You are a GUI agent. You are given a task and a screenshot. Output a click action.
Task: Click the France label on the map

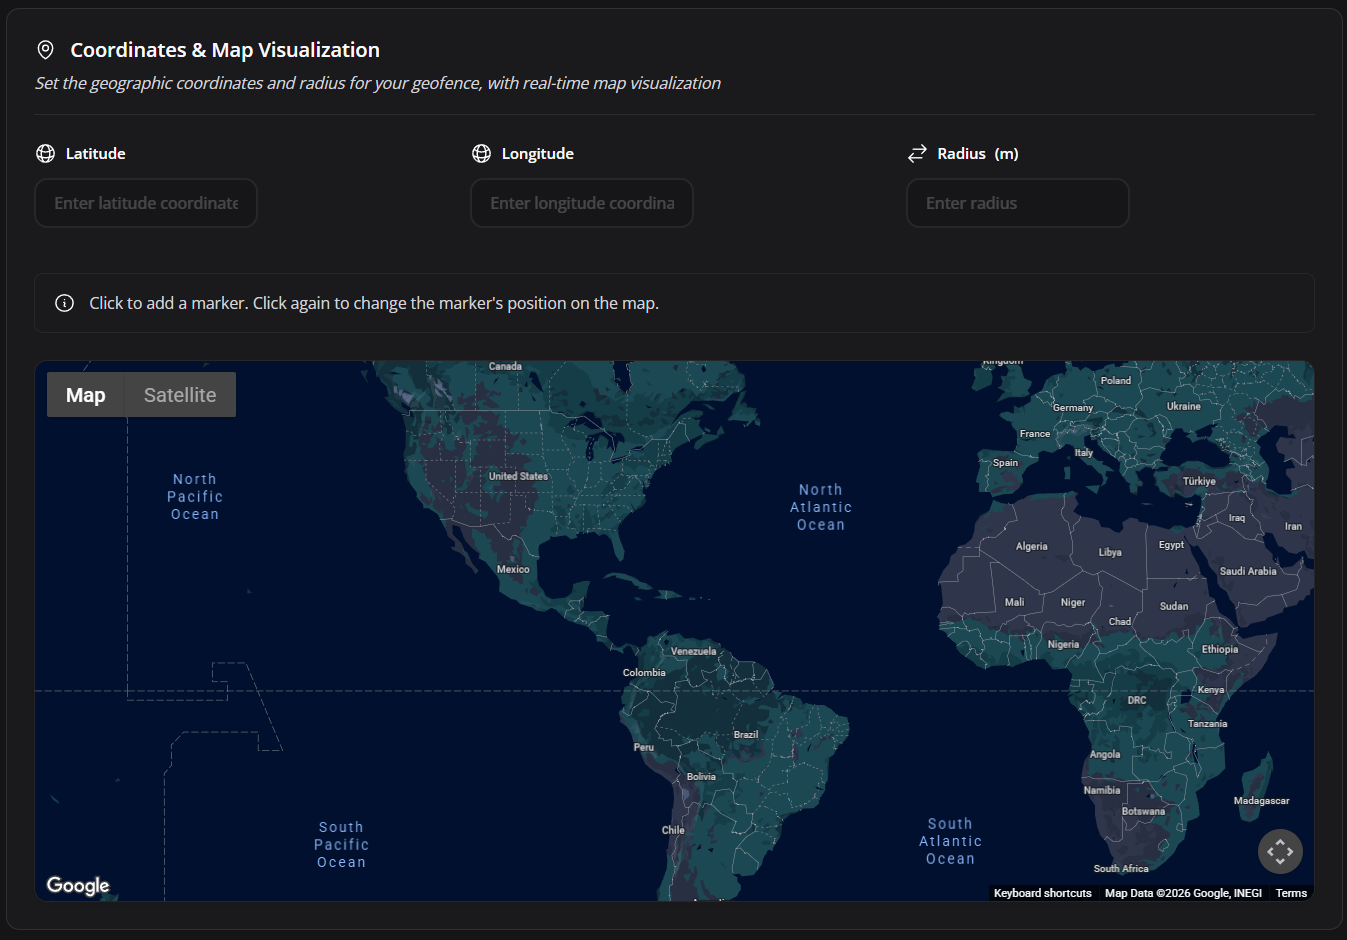[x=1035, y=433]
